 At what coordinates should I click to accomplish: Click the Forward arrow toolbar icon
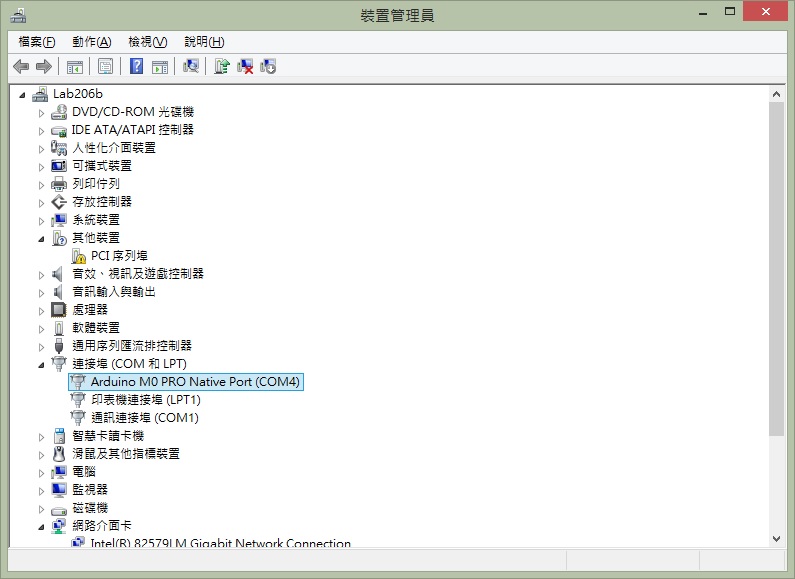pos(44,66)
